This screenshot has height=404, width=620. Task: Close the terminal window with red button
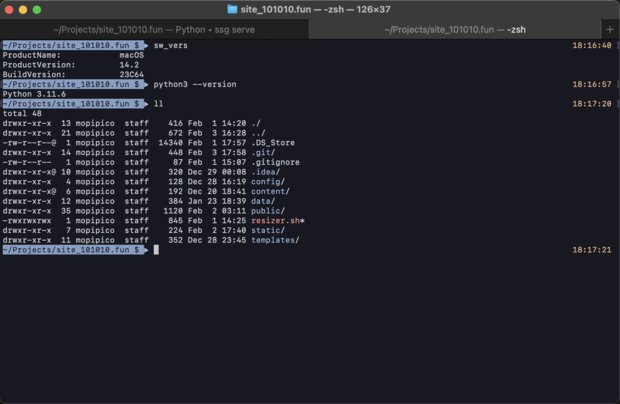(x=9, y=9)
